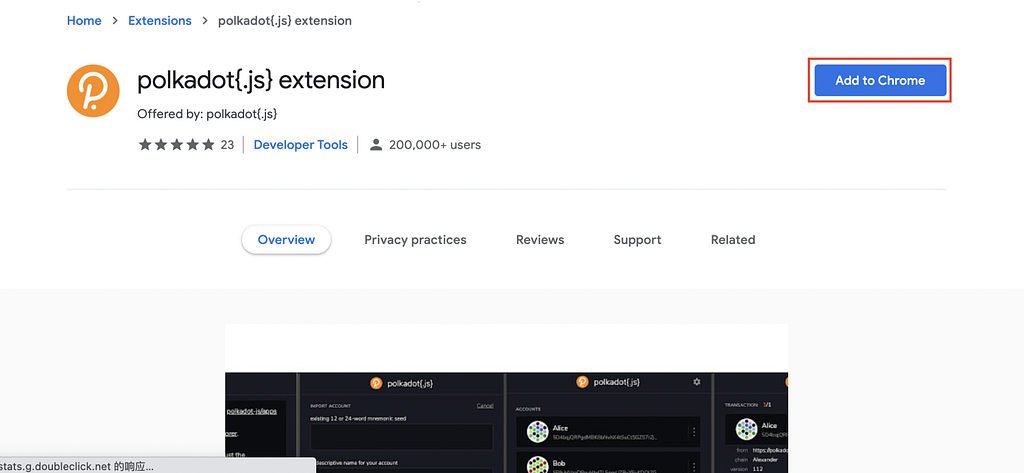Open the Reviews tab

coord(540,240)
